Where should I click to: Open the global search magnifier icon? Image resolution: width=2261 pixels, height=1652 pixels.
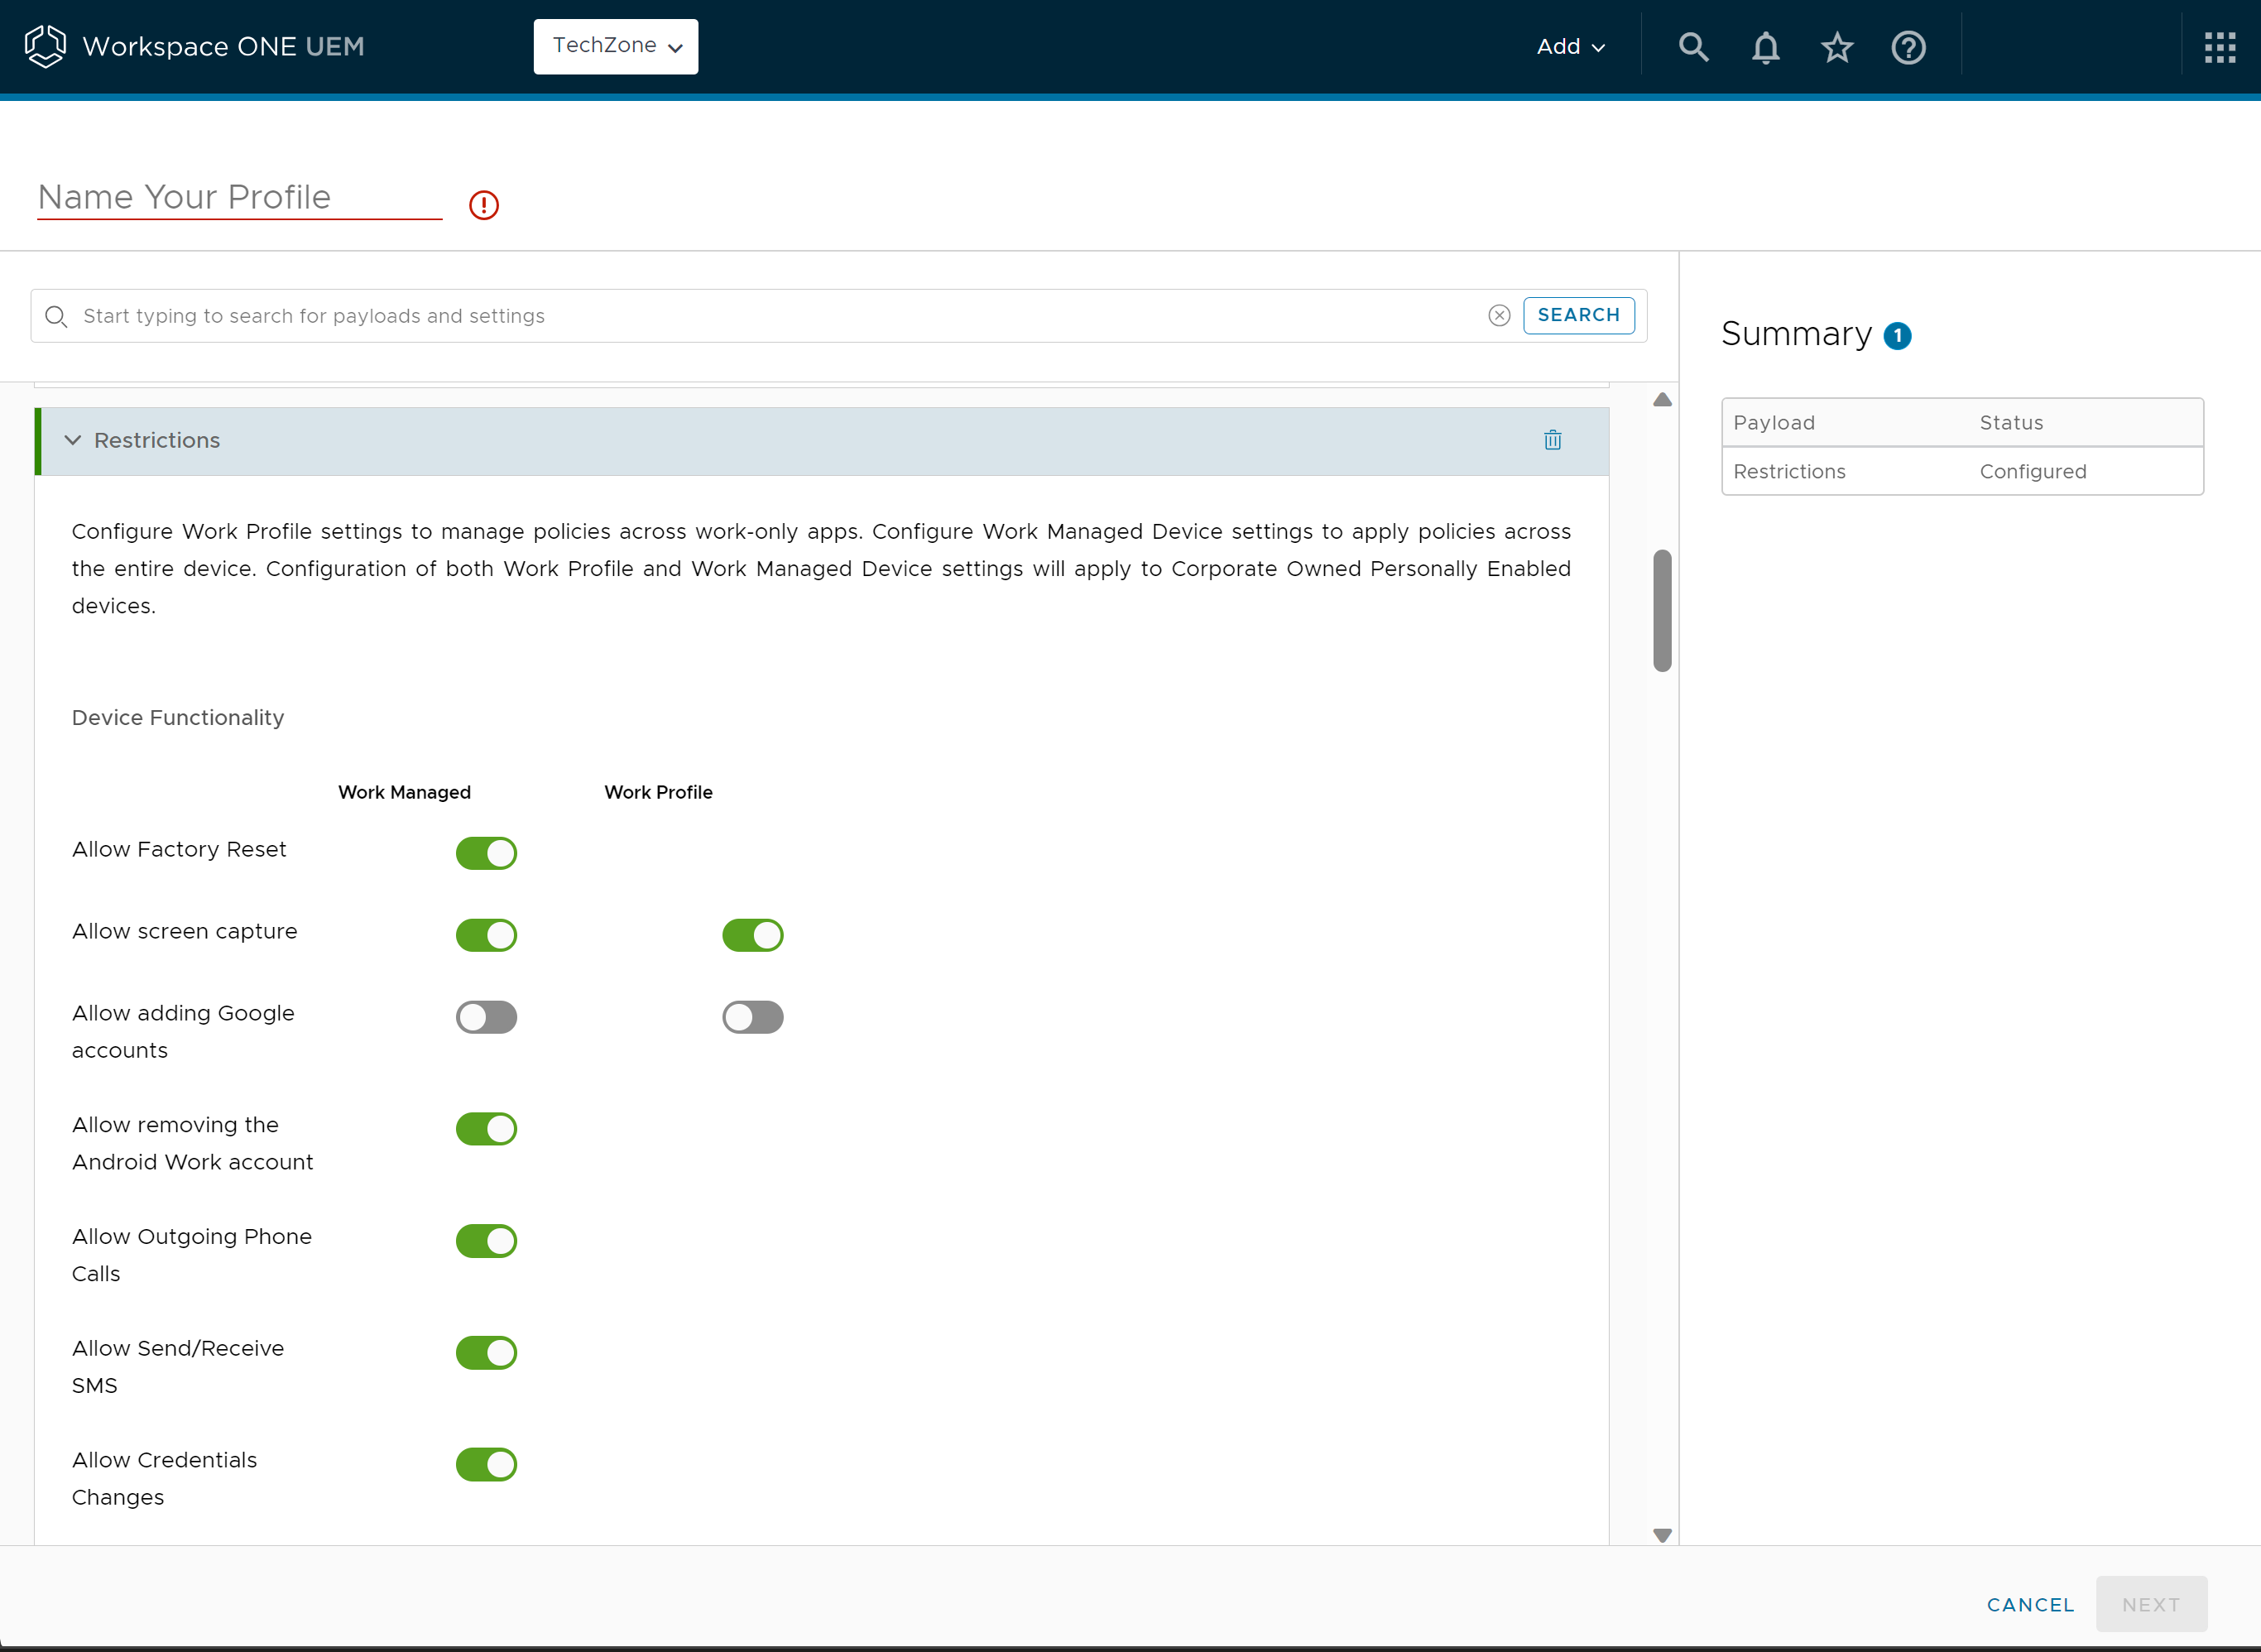point(1693,46)
